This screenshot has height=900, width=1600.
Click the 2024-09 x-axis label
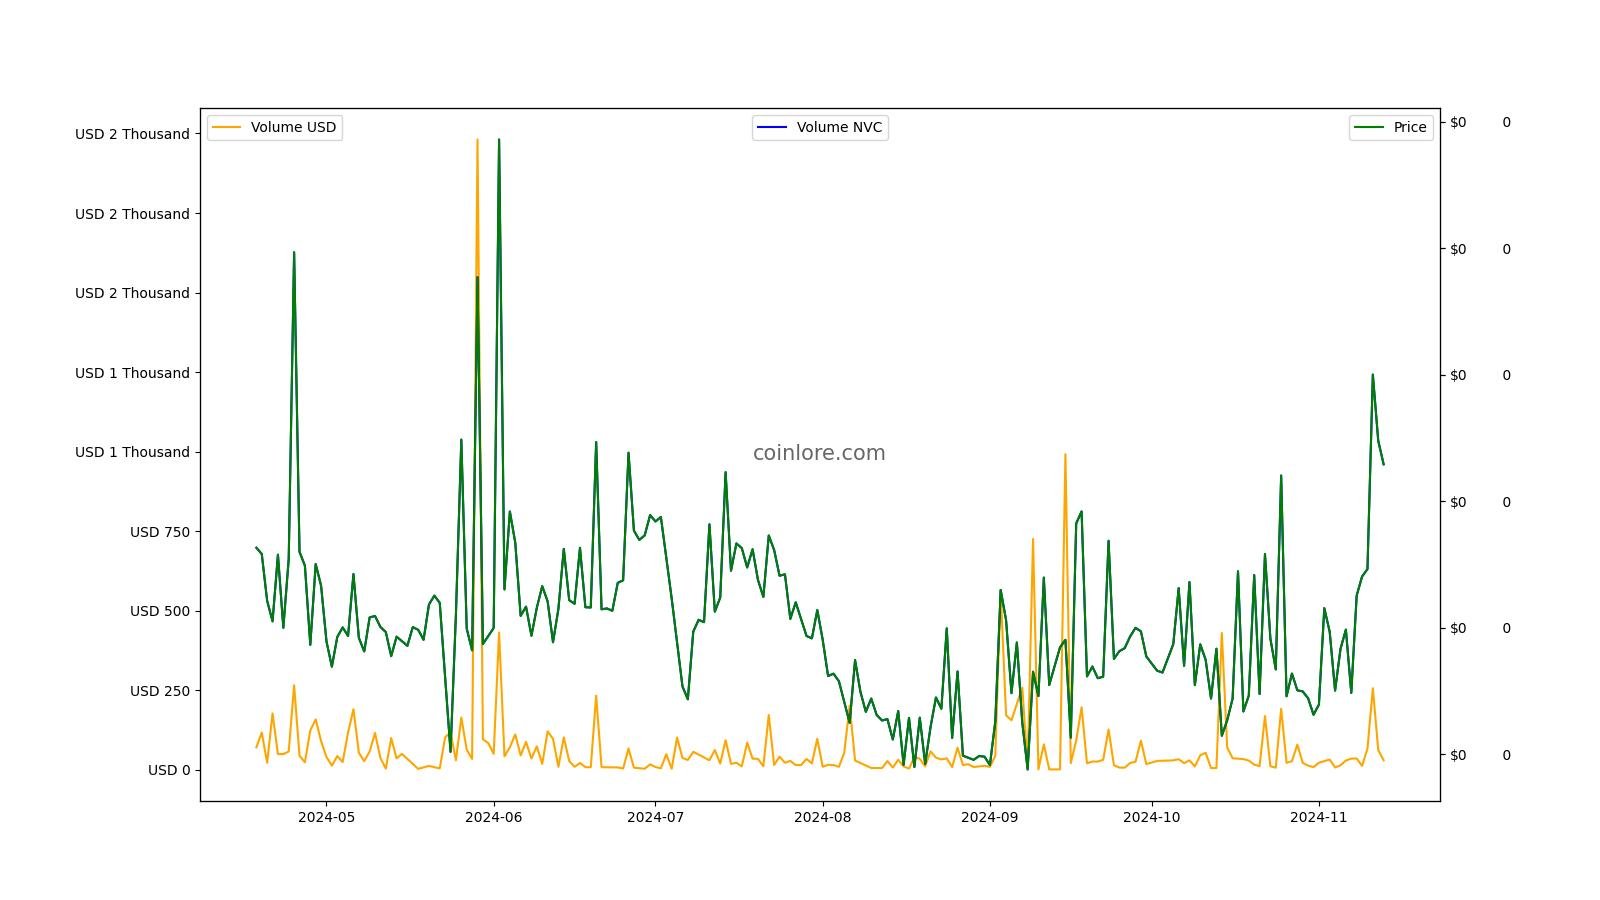click(x=990, y=817)
